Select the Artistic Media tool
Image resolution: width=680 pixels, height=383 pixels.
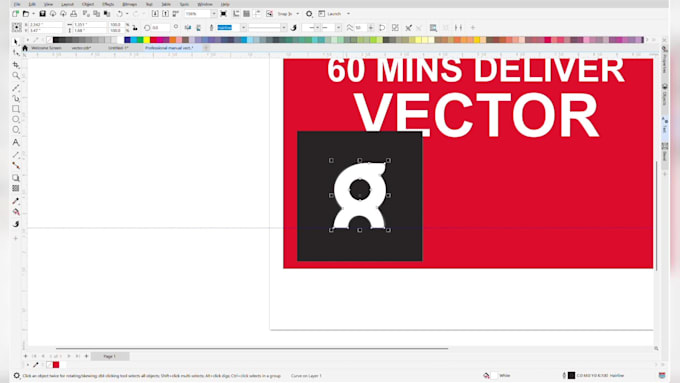16,98
